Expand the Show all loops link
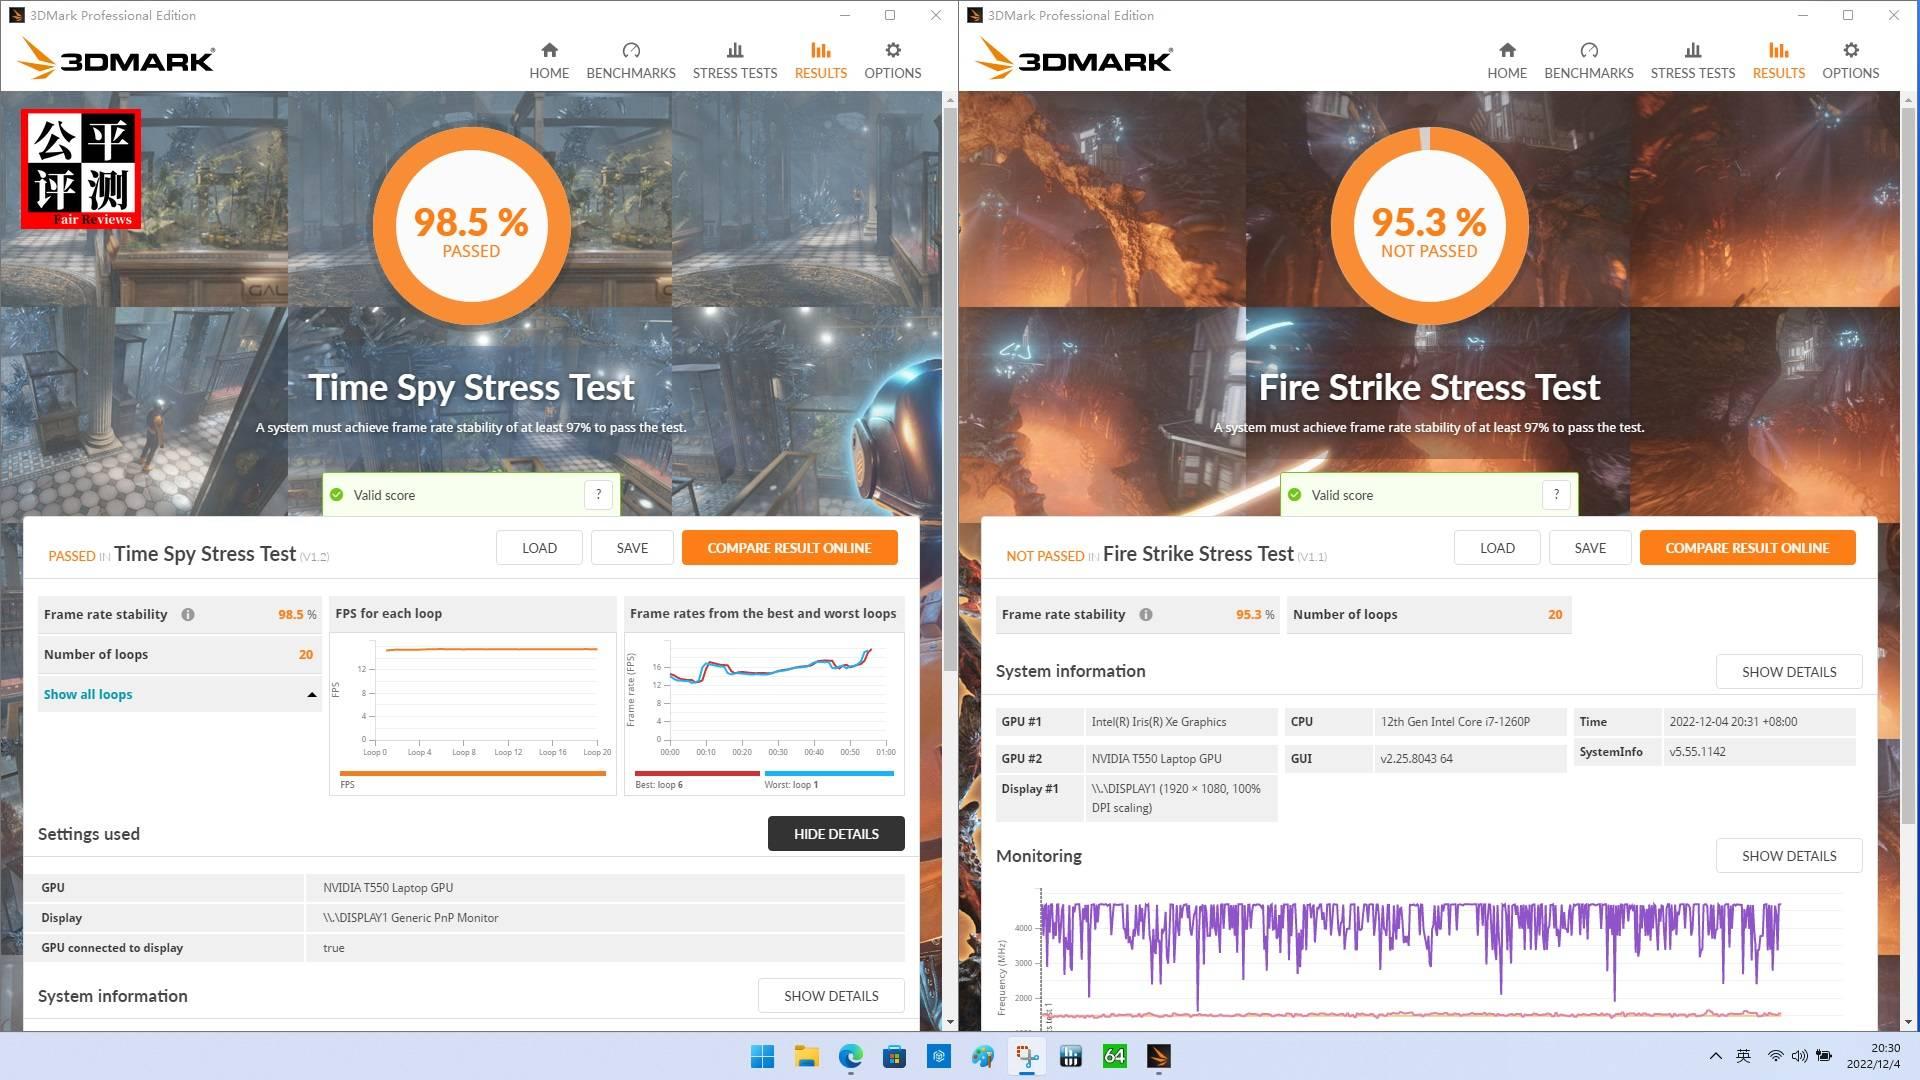1920x1080 pixels. click(88, 694)
